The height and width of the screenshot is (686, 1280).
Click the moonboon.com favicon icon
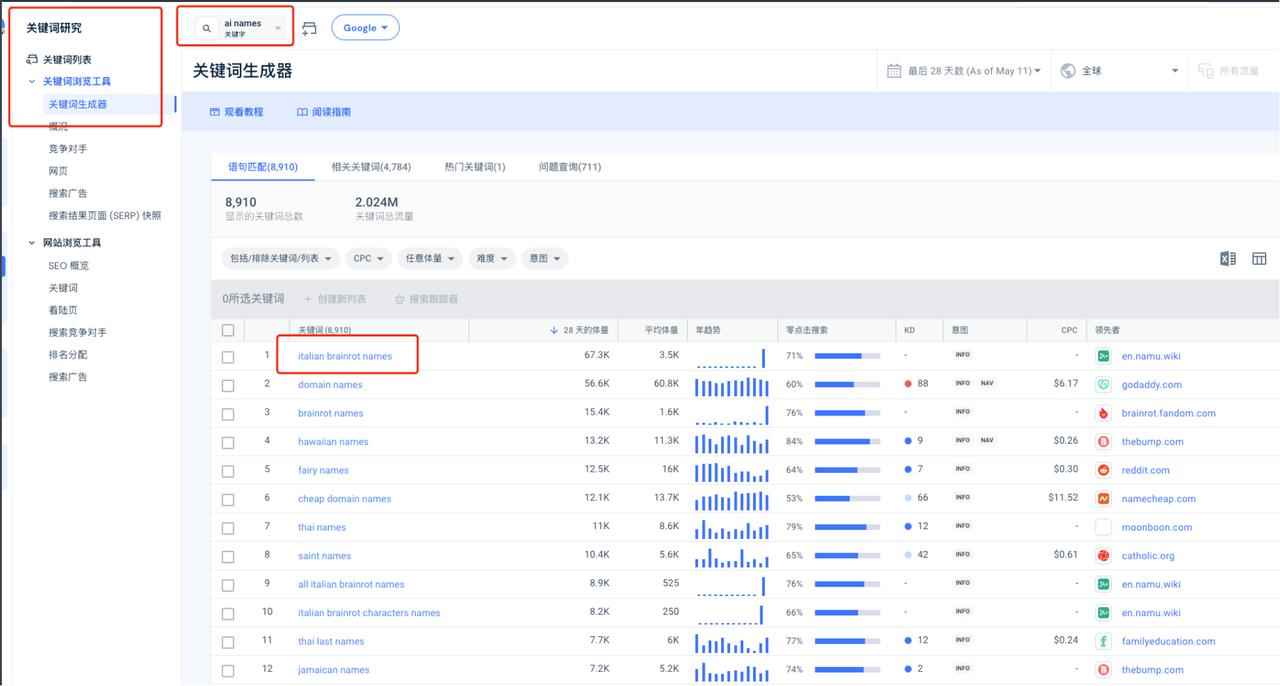point(1103,527)
